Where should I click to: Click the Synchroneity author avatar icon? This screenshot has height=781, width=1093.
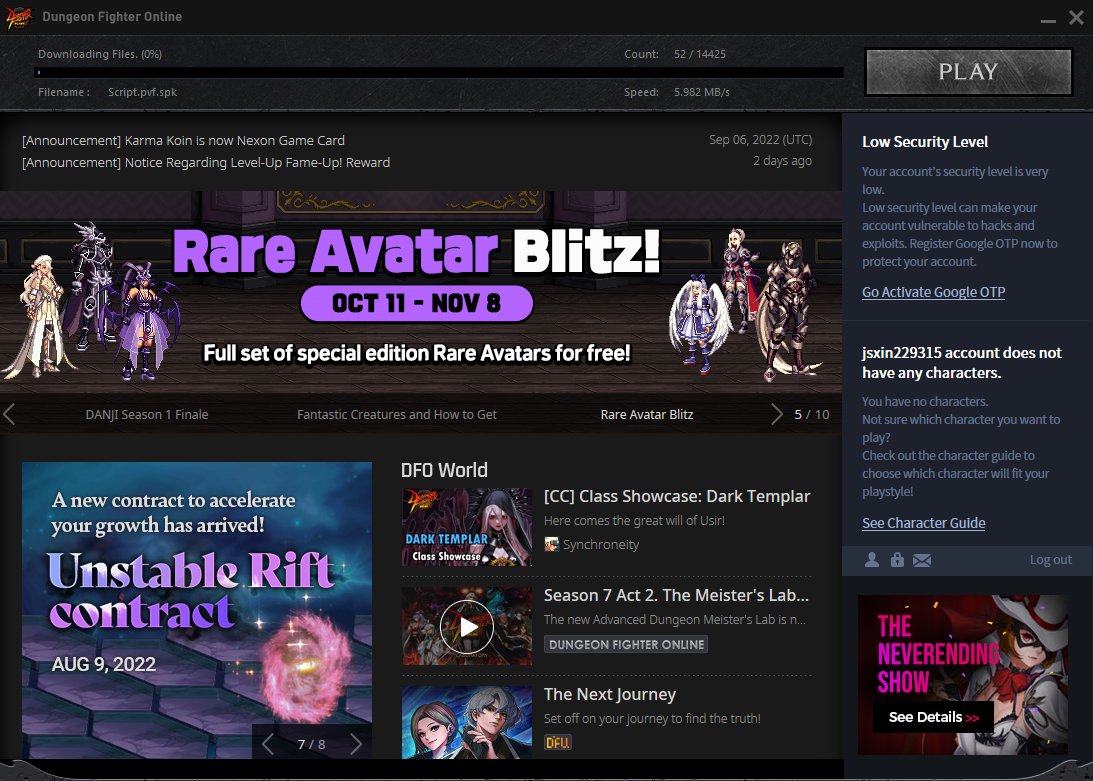[551, 545]
